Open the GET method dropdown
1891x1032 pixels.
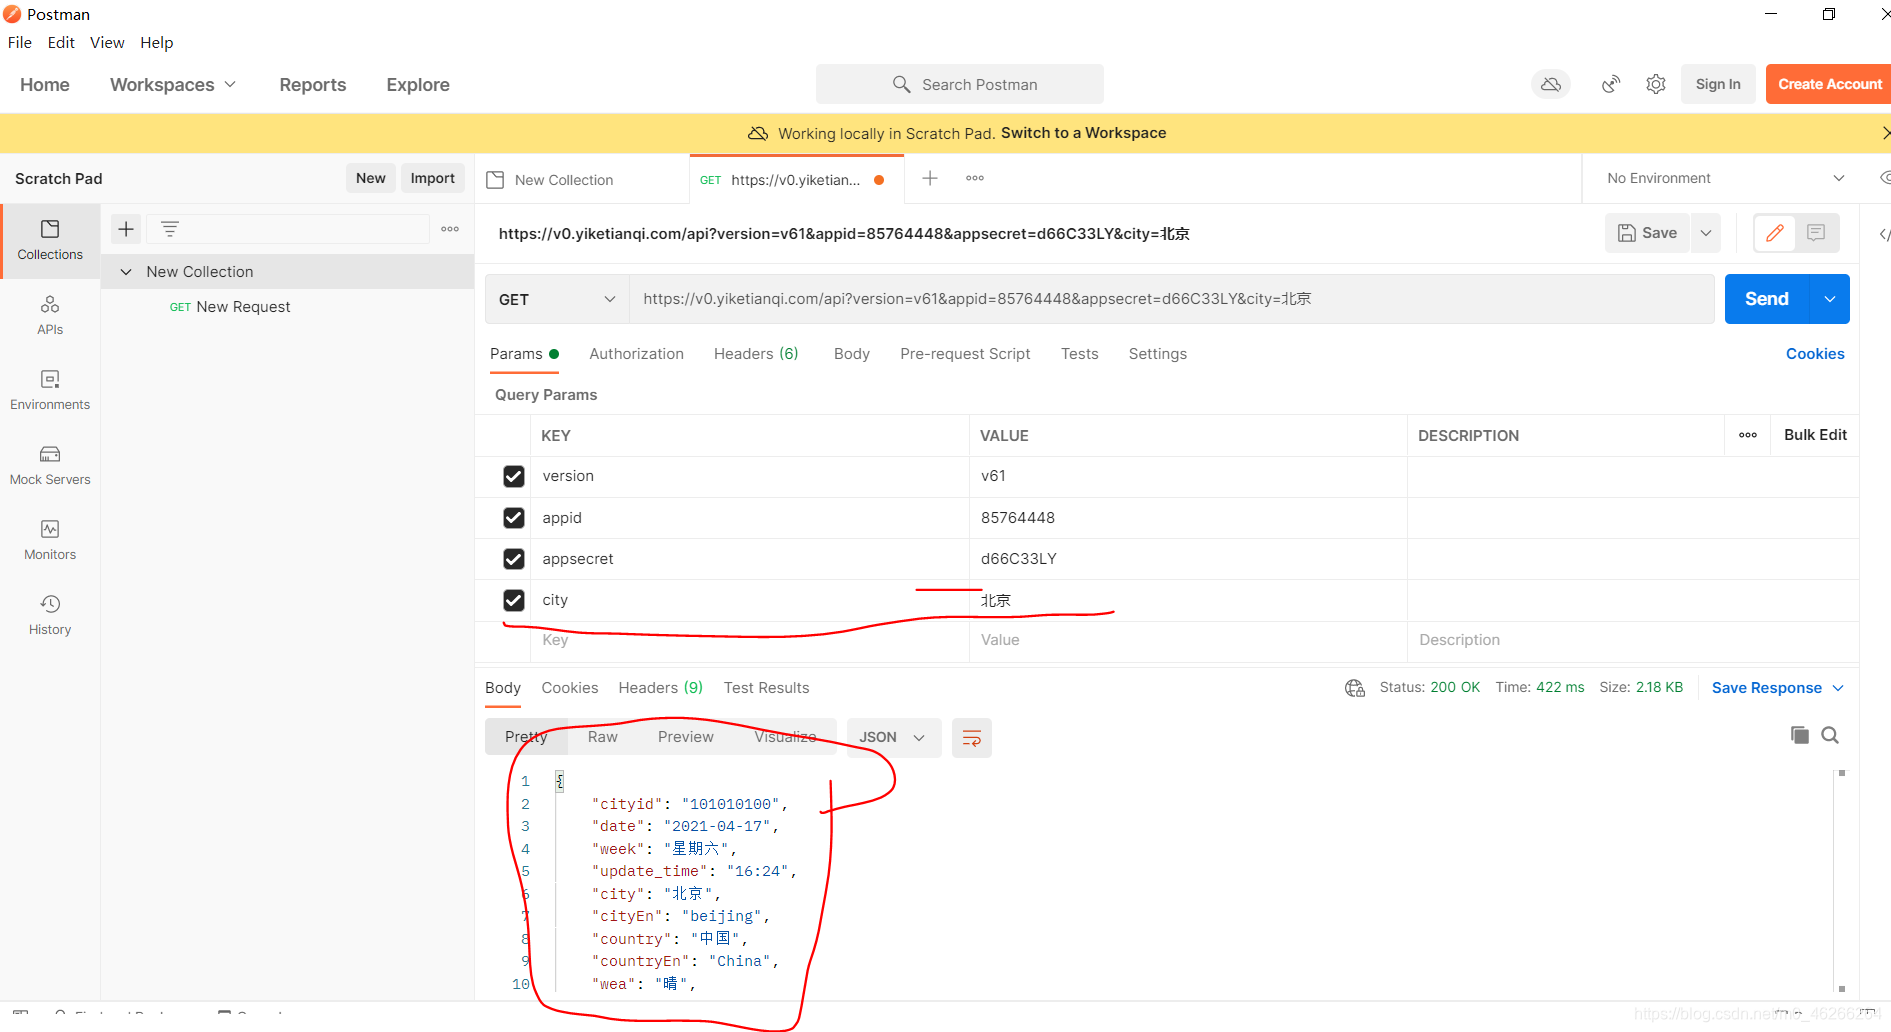(557, 299)
